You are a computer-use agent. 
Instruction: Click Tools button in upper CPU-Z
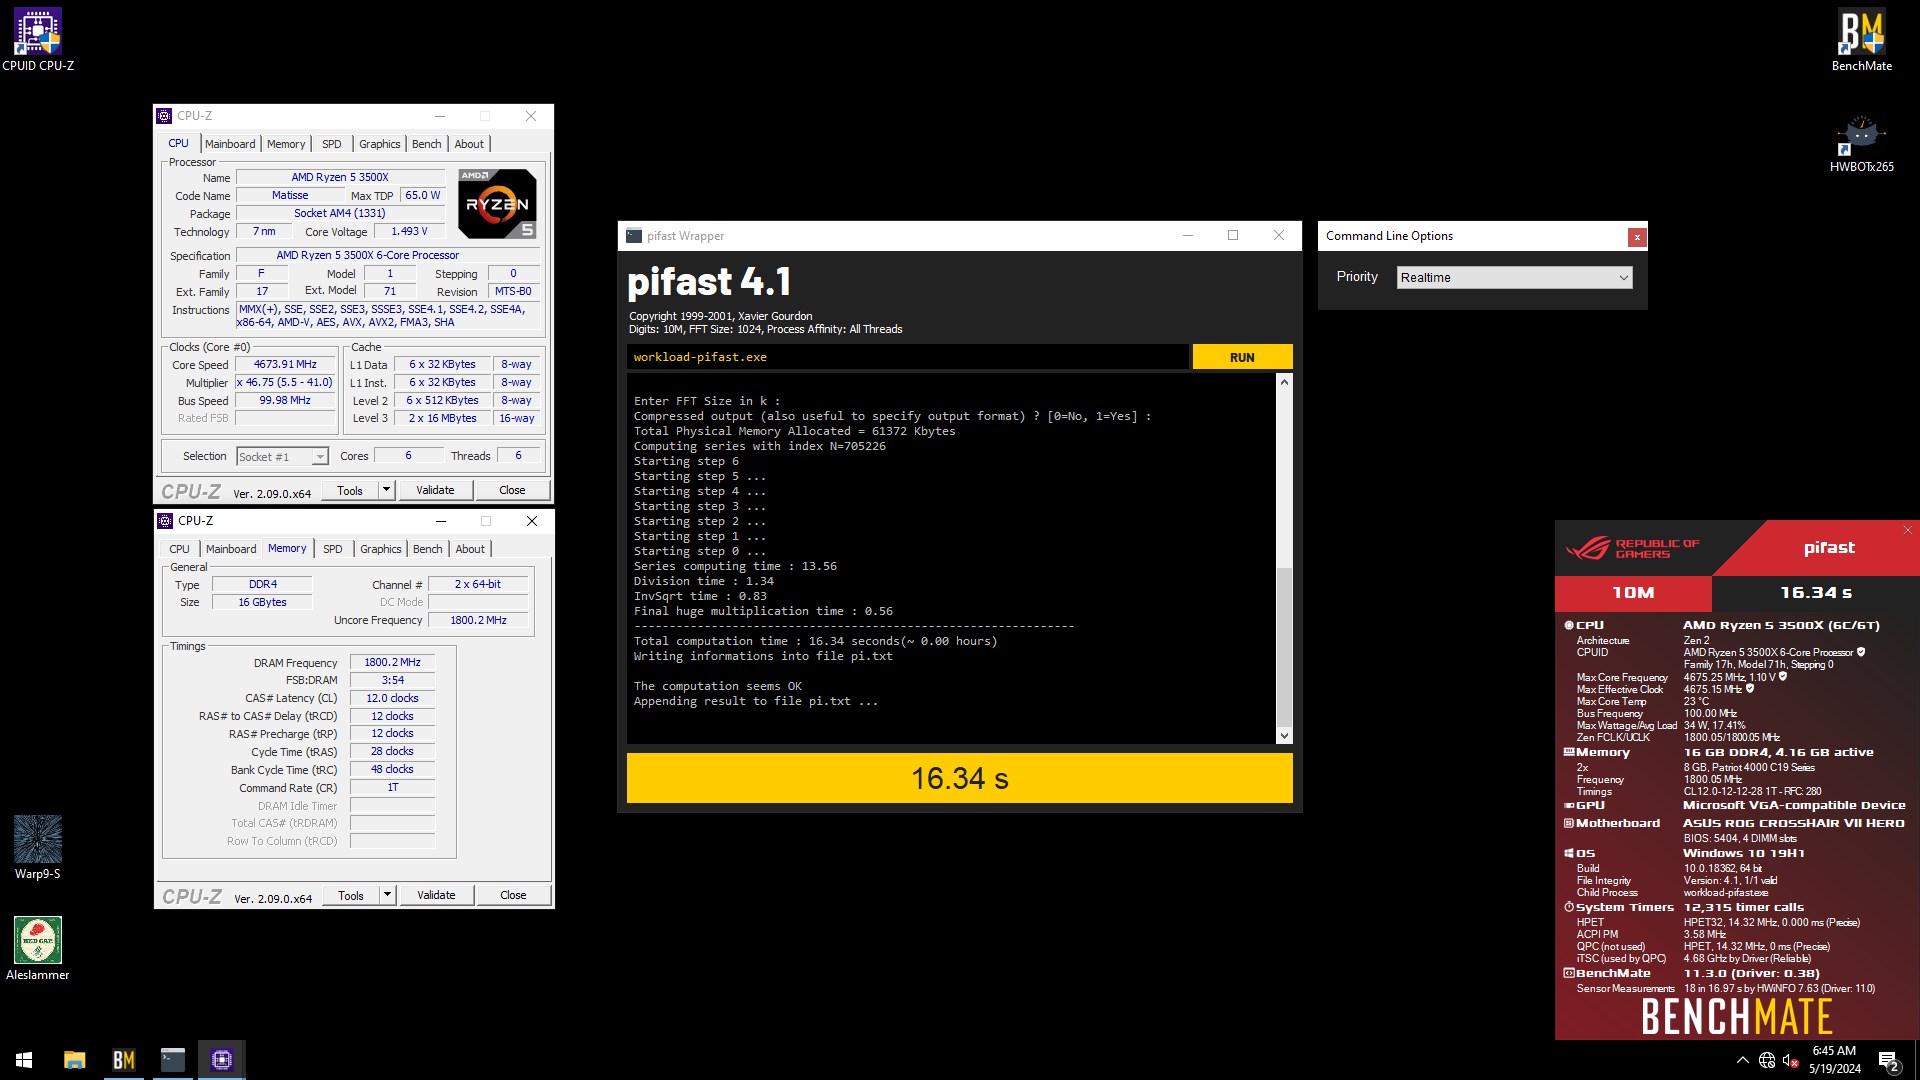tap(350, 490)
